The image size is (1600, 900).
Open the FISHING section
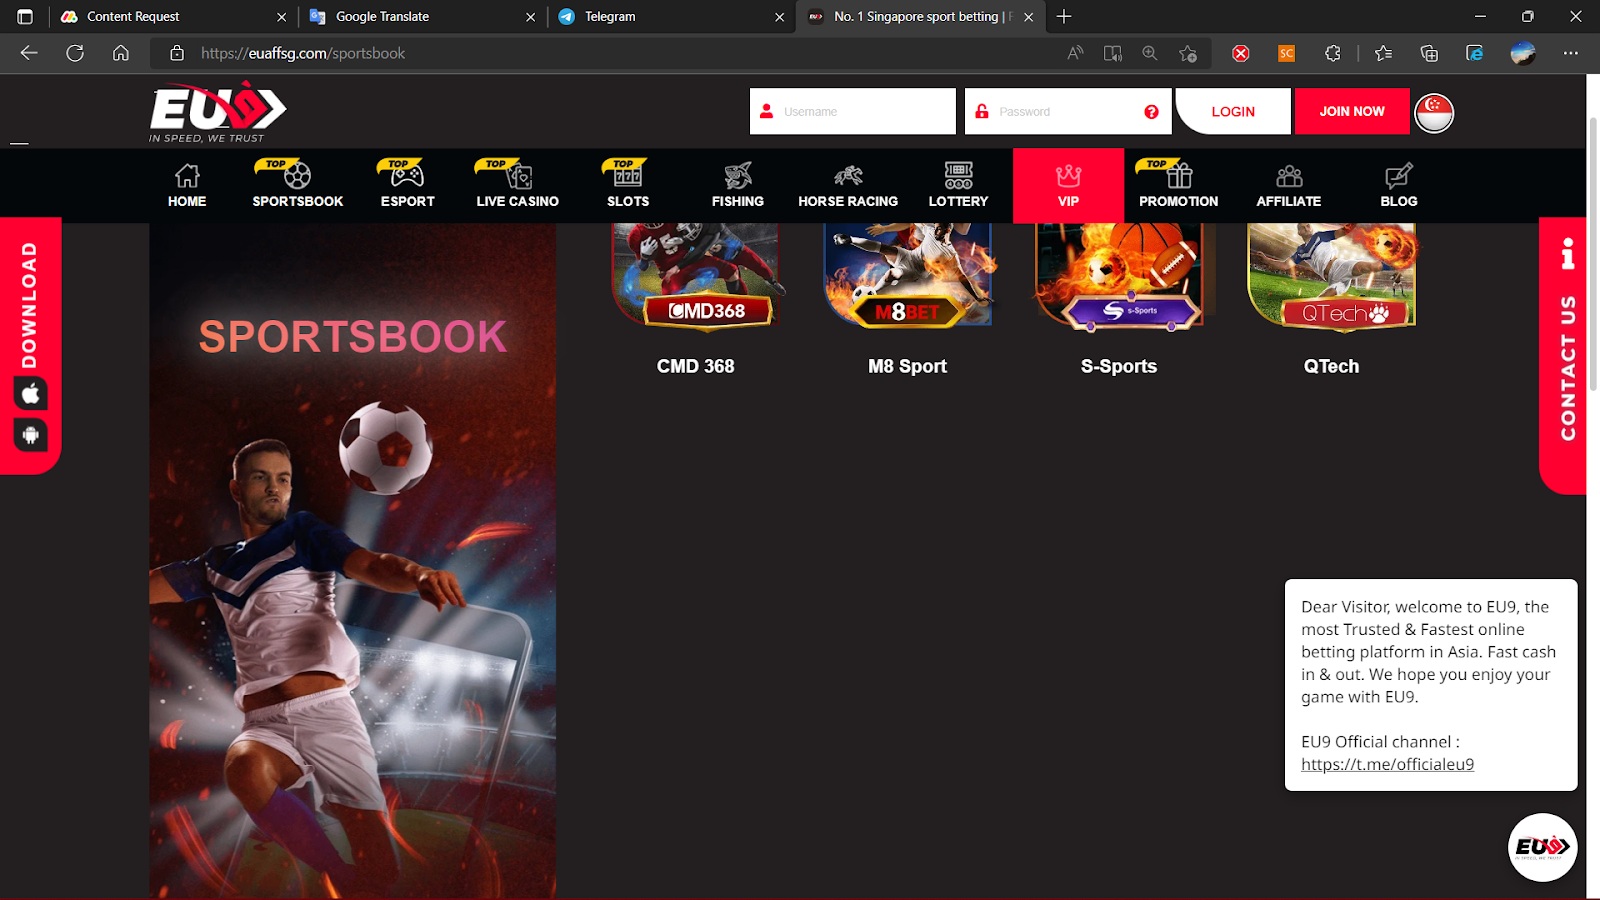738,186
